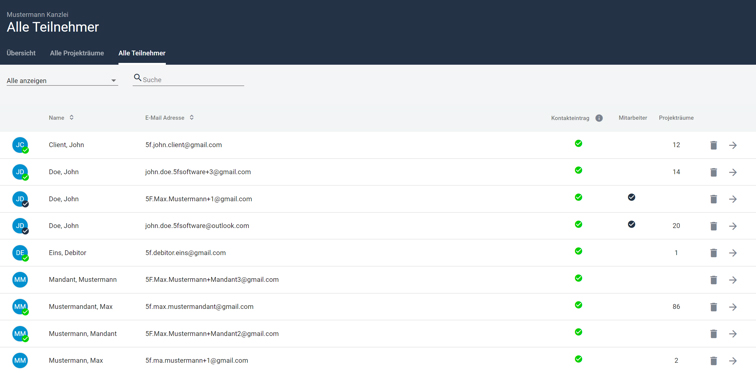
Task: Select the Alle Teilnehmer tab
Action: 142,53
